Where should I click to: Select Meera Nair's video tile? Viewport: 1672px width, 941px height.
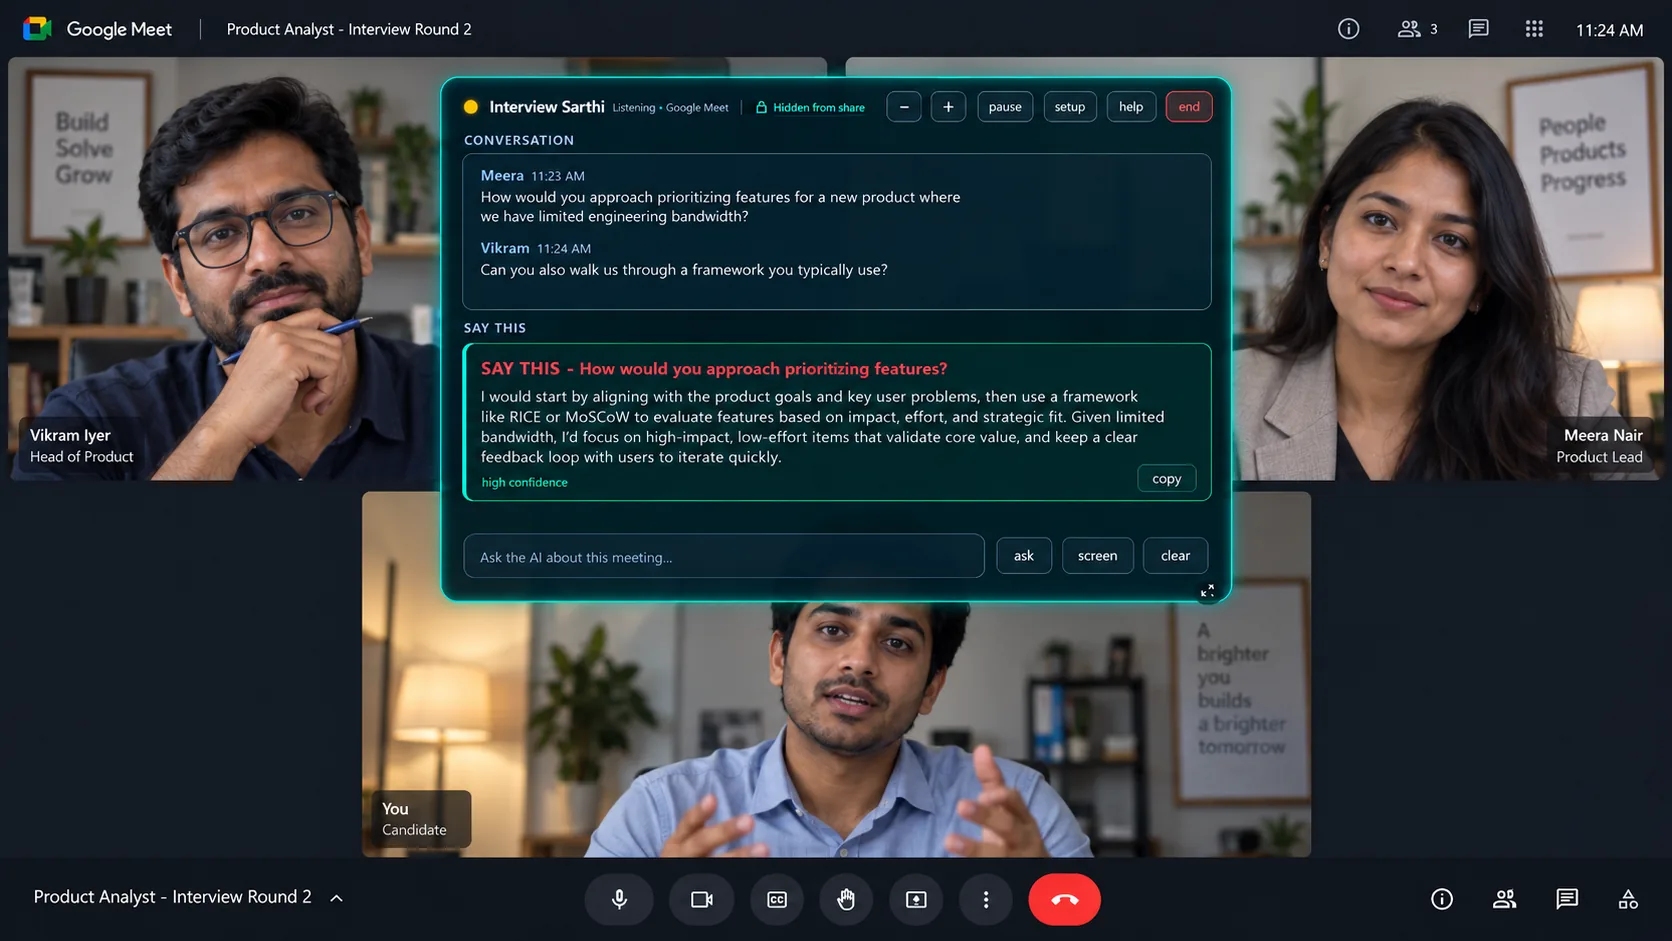[x=1447, y=269]
